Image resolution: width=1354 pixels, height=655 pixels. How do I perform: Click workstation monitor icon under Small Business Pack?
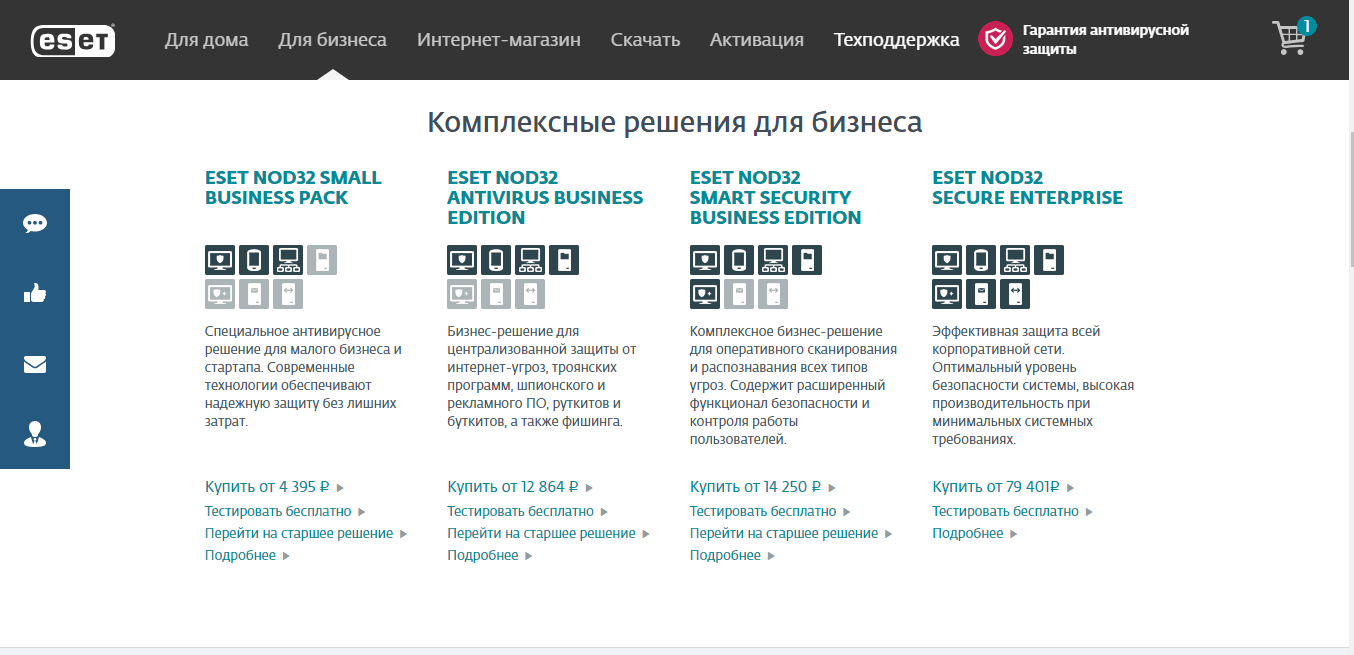pos(220,260)
